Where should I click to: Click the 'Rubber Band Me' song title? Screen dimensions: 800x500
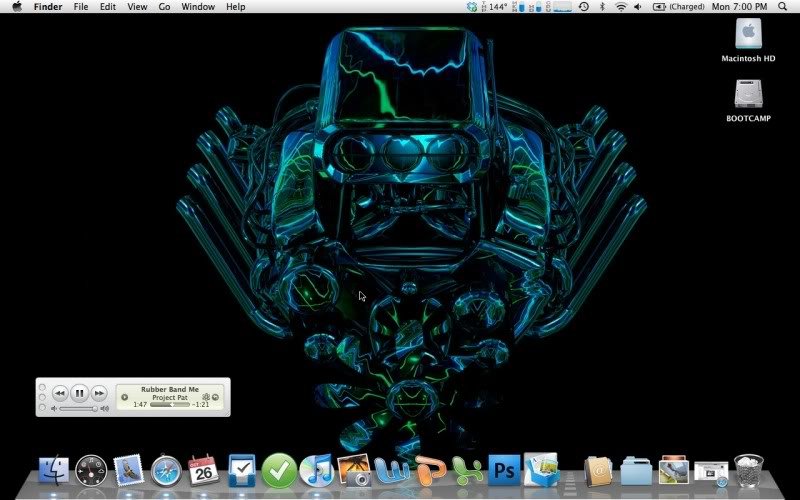(170, 389)
